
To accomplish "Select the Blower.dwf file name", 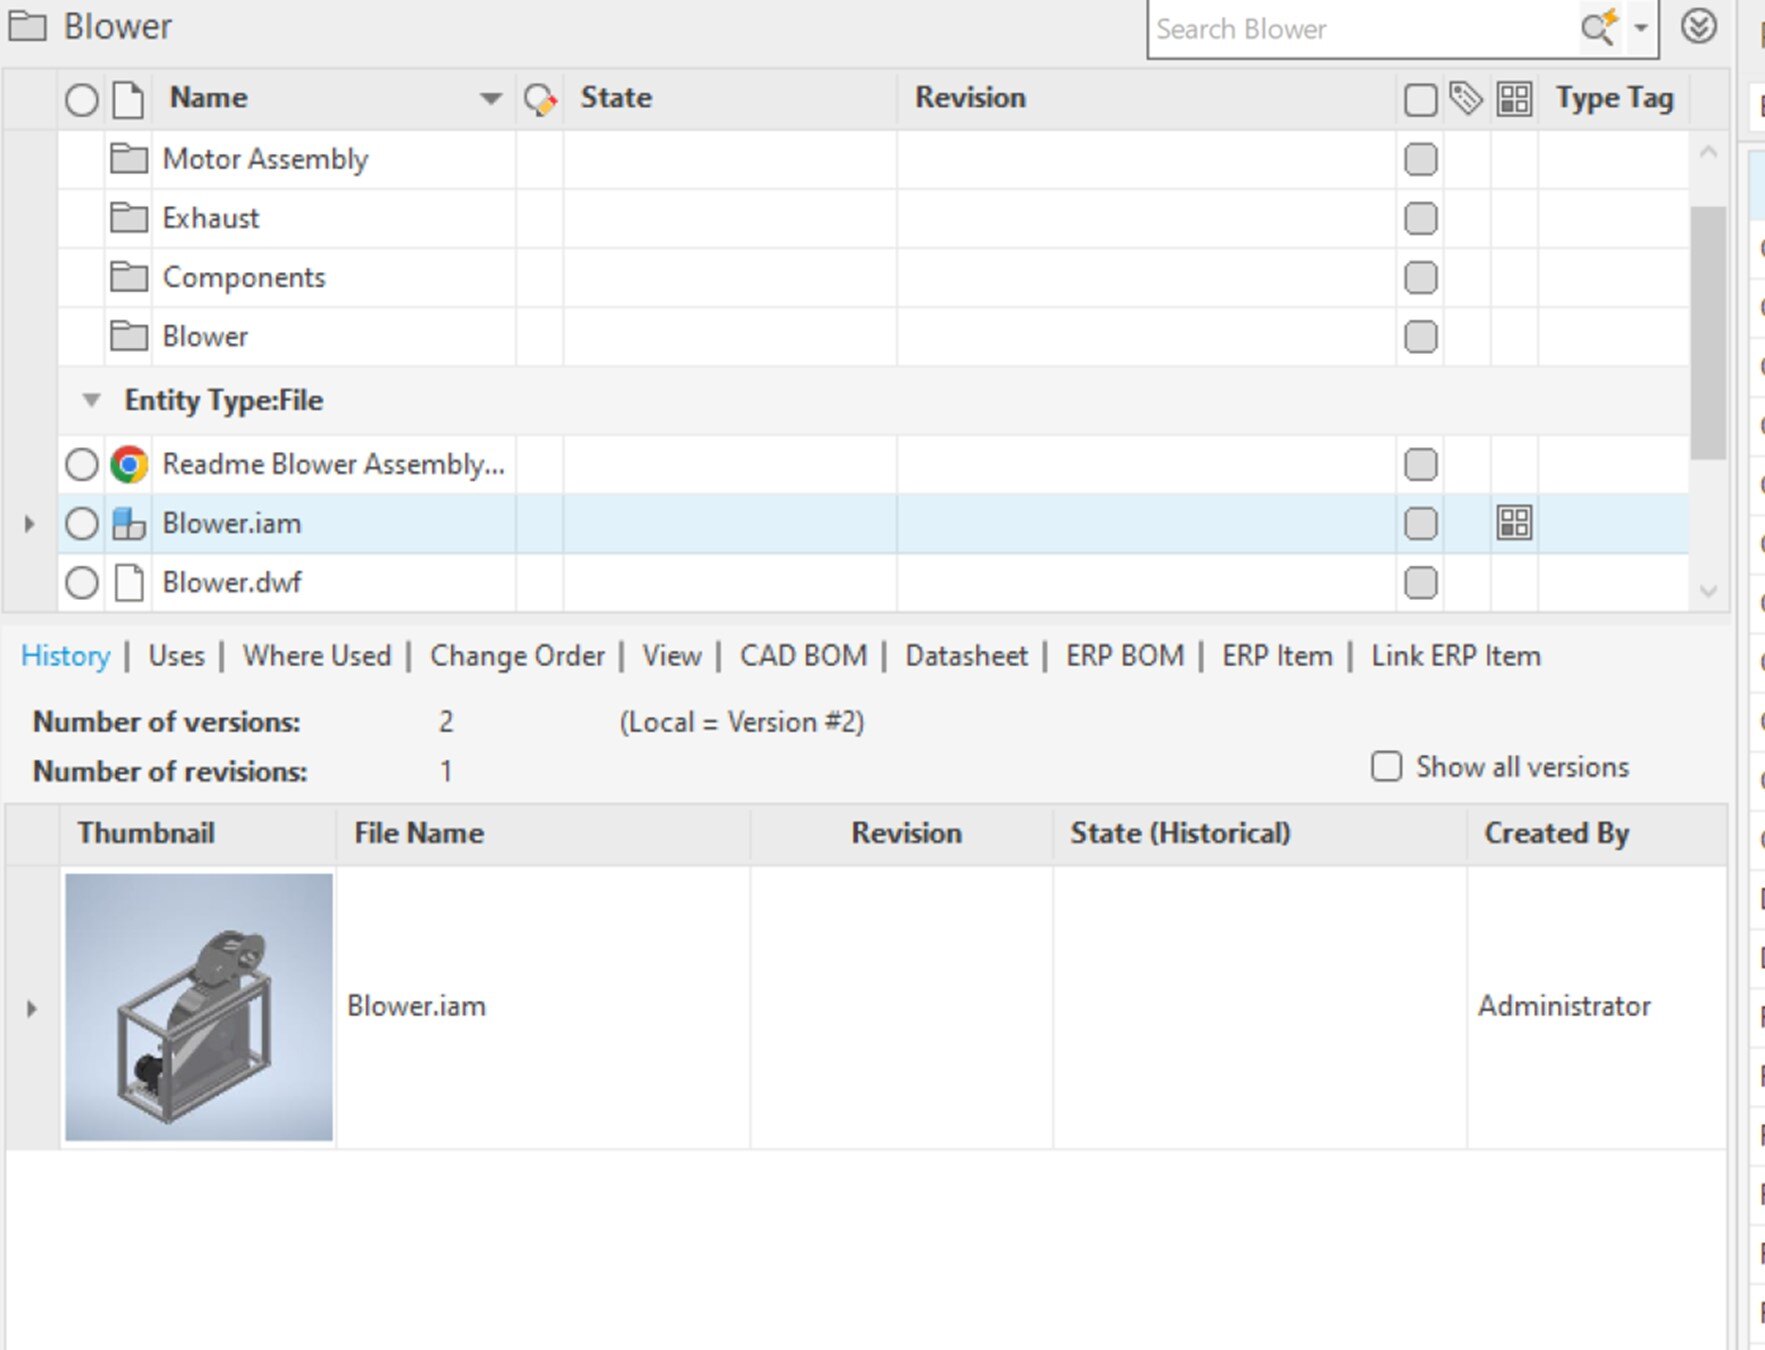I will 232,582.
